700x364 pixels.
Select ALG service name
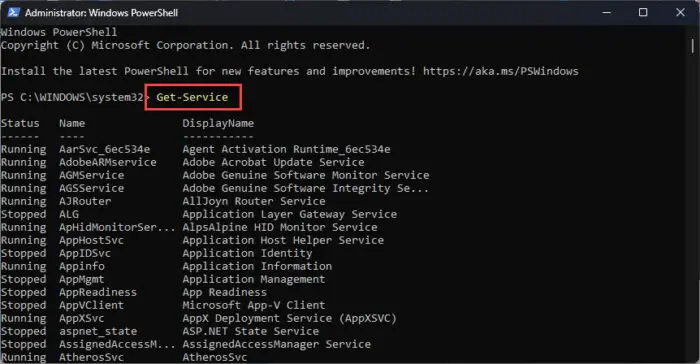[69, 214]
